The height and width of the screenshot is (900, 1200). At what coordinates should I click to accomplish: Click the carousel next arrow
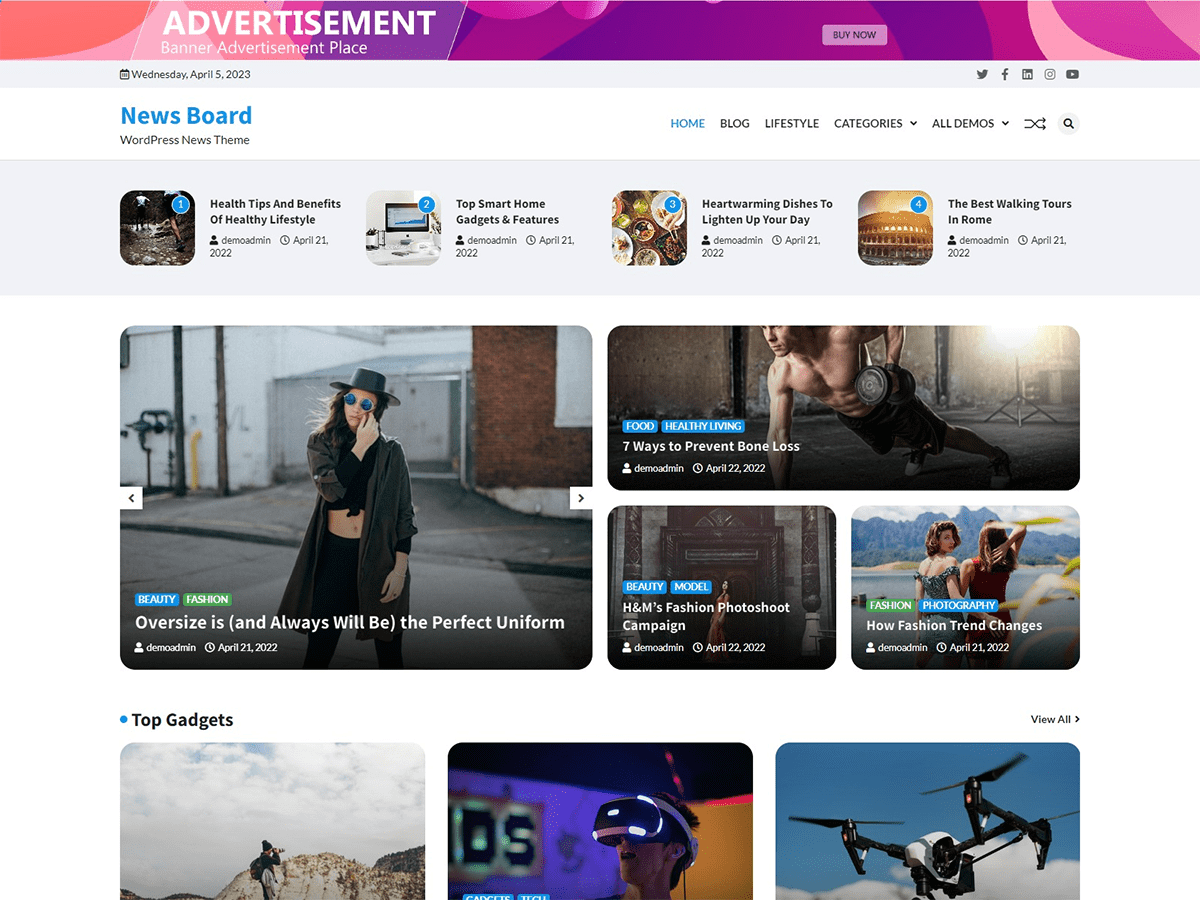[581, 497]
